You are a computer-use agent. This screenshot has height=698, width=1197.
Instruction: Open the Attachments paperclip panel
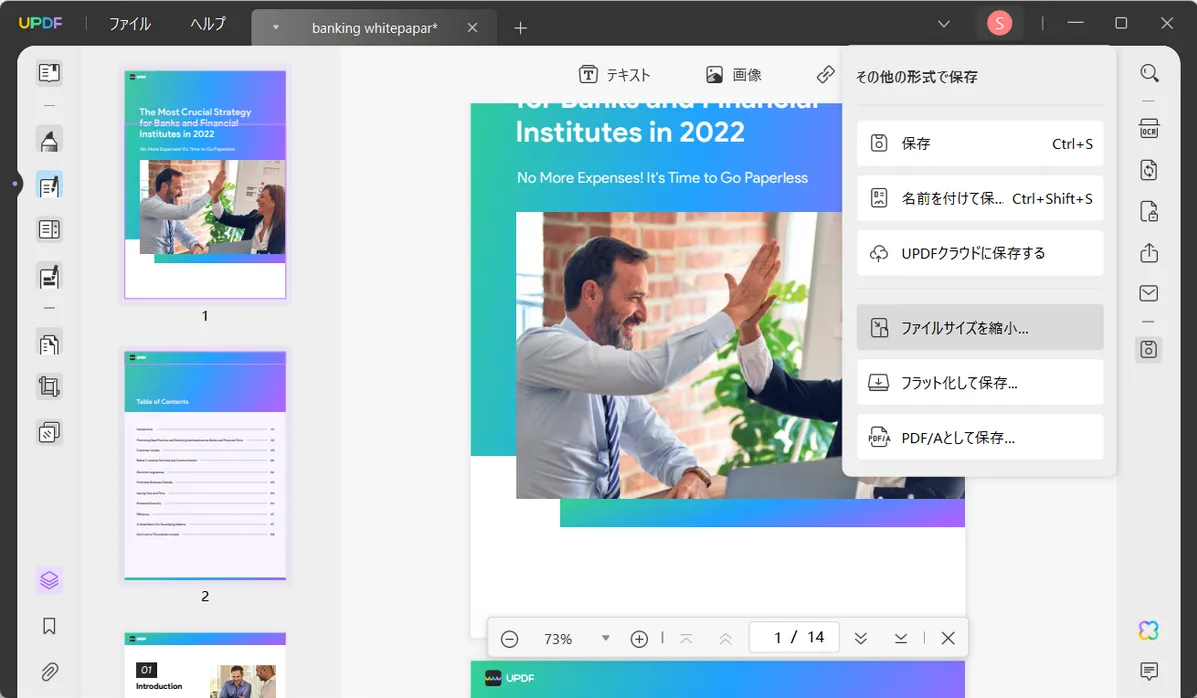coord(50,672)
